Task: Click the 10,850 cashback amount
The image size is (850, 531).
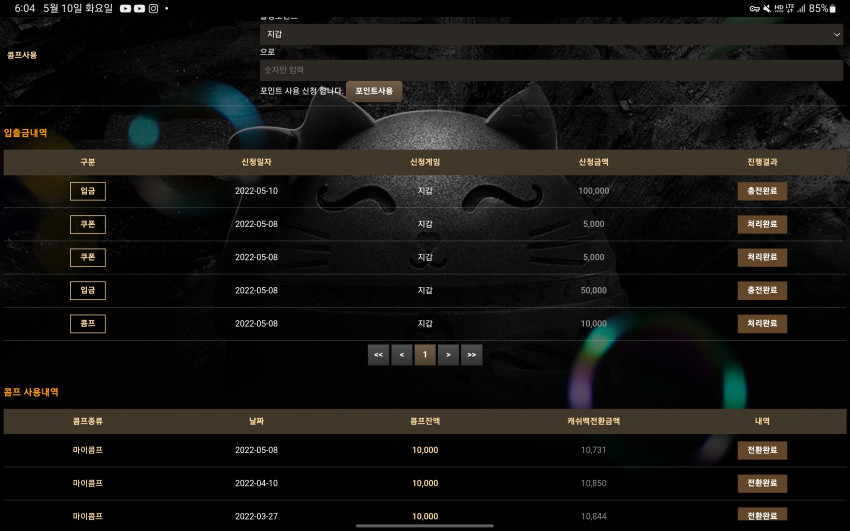Action: click(x=594, y=483)
